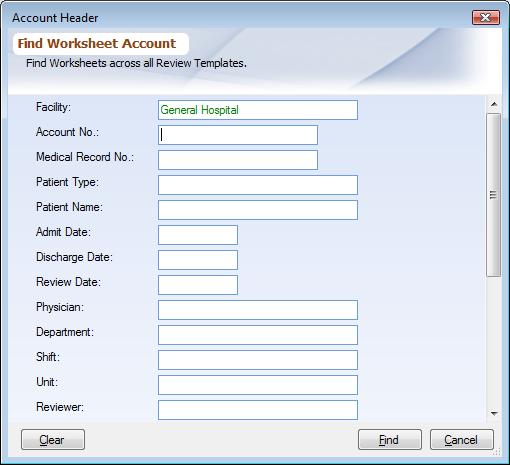Screen dimensions: 510x465
Task: Select the Medical Record No. field
Action: coord(238,160)
